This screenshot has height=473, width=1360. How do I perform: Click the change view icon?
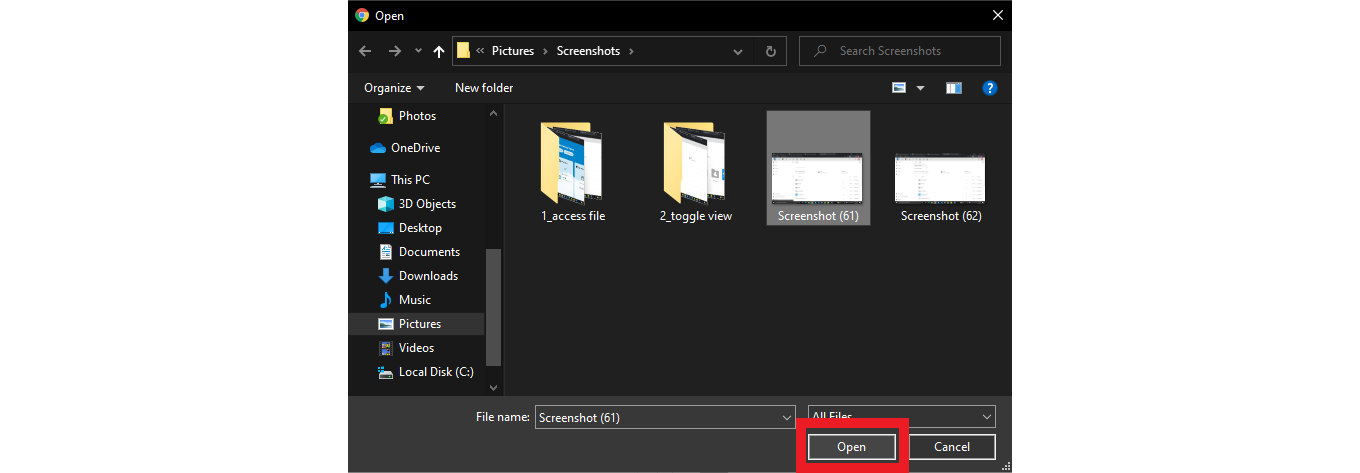click(x=899, y=88)
